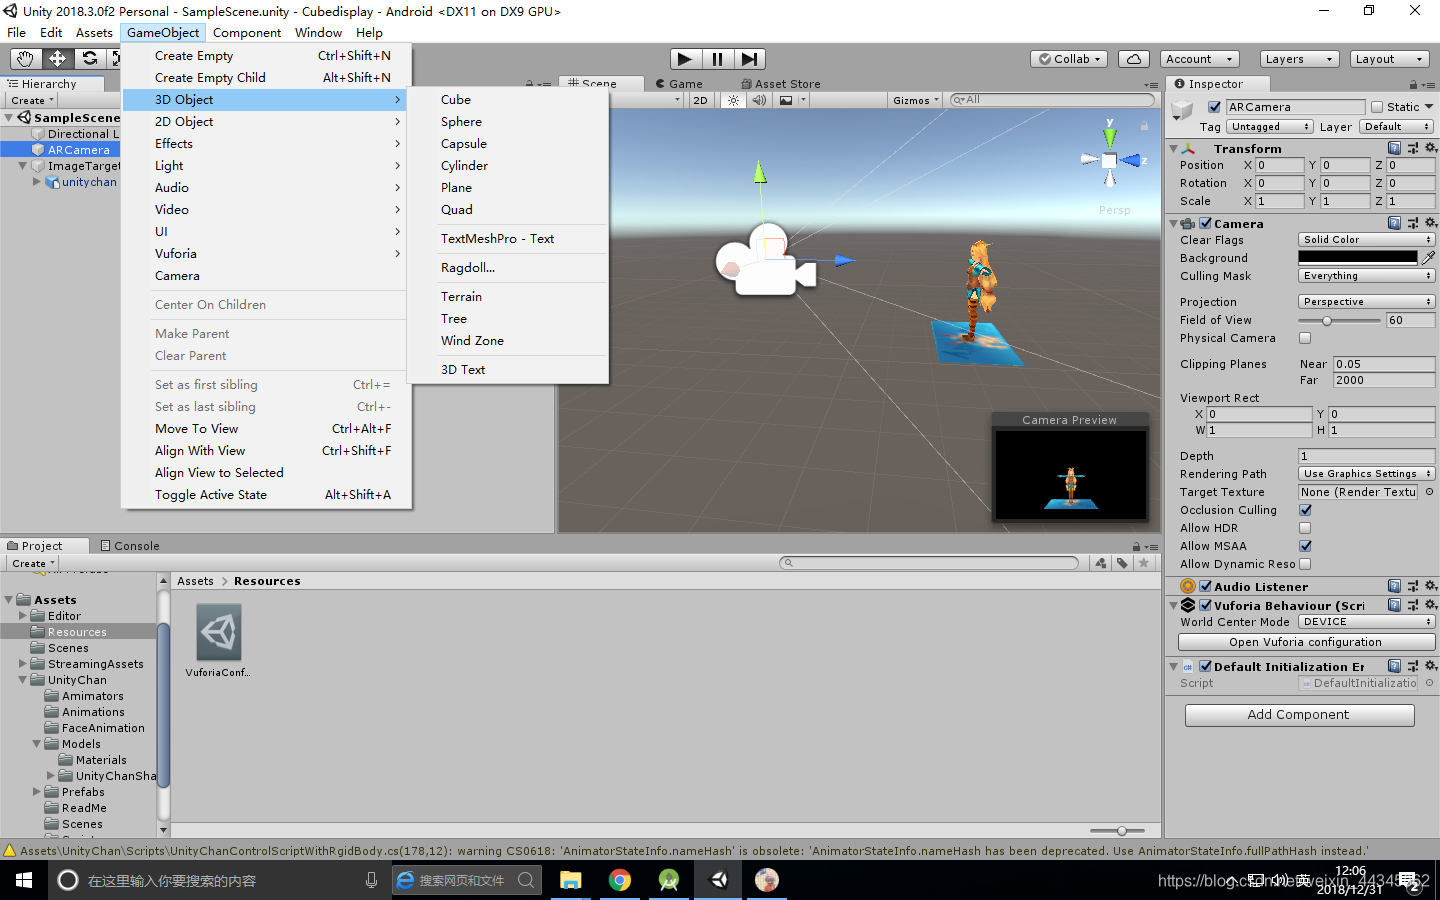Open the Tag Untagged dropdown
Viewport: 1440px width, 900px height.
click(1270, 127)
